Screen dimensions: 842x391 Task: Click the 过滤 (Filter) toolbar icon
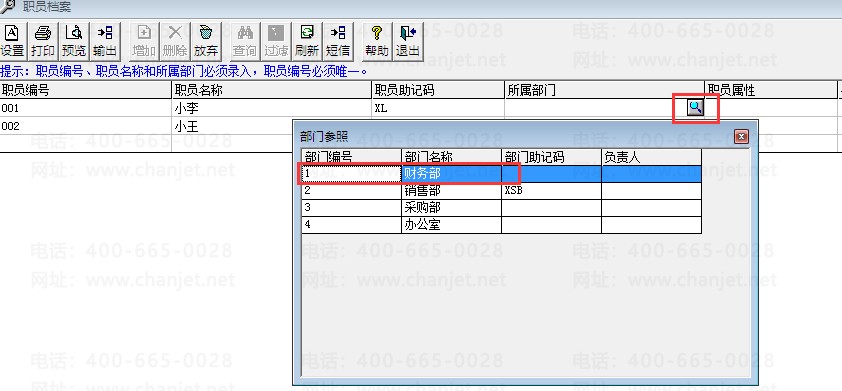click(x=276, y=41)
